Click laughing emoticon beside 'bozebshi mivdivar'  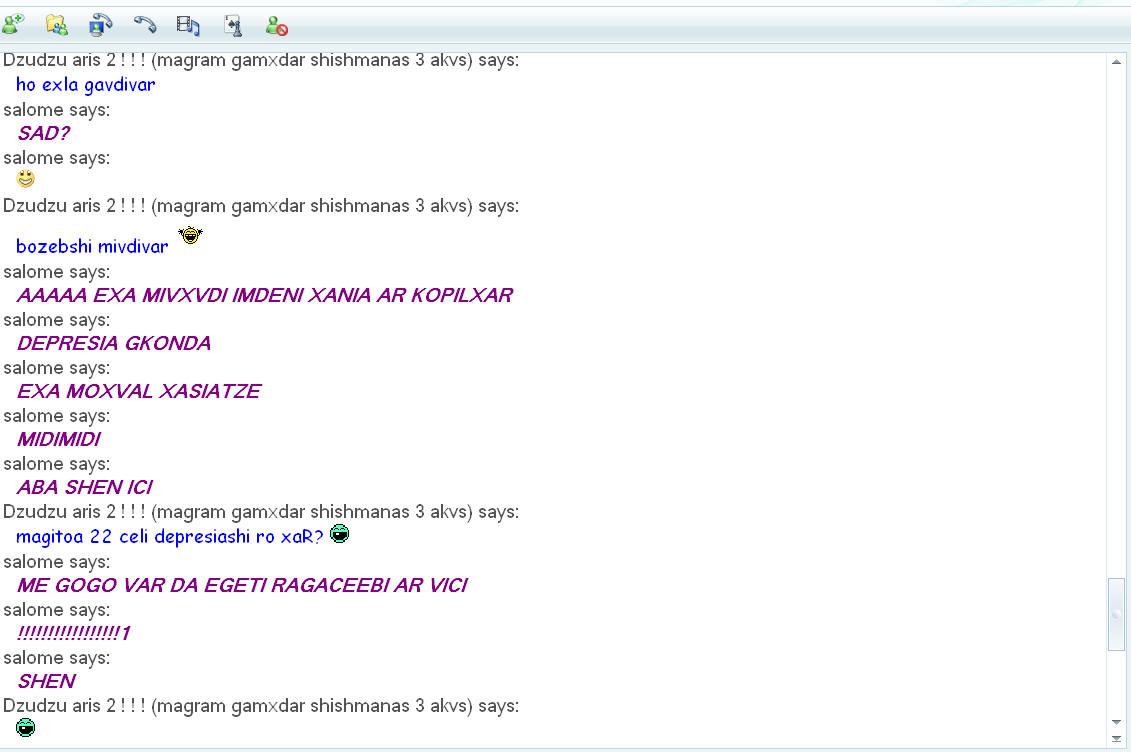190,235
